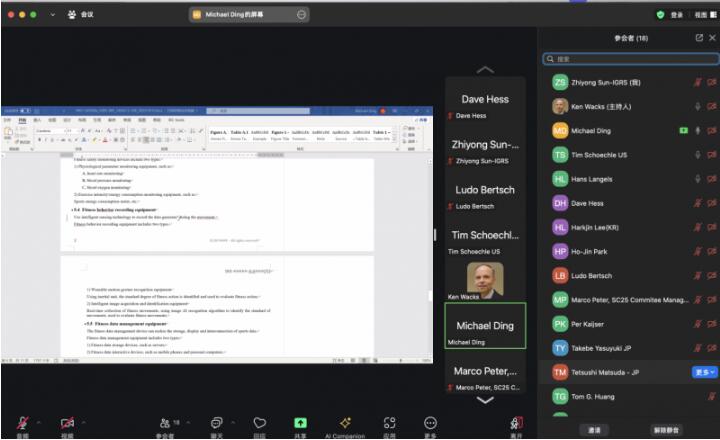Open the chat icon in the toolbar
The image size is (720, 440).
216,424
